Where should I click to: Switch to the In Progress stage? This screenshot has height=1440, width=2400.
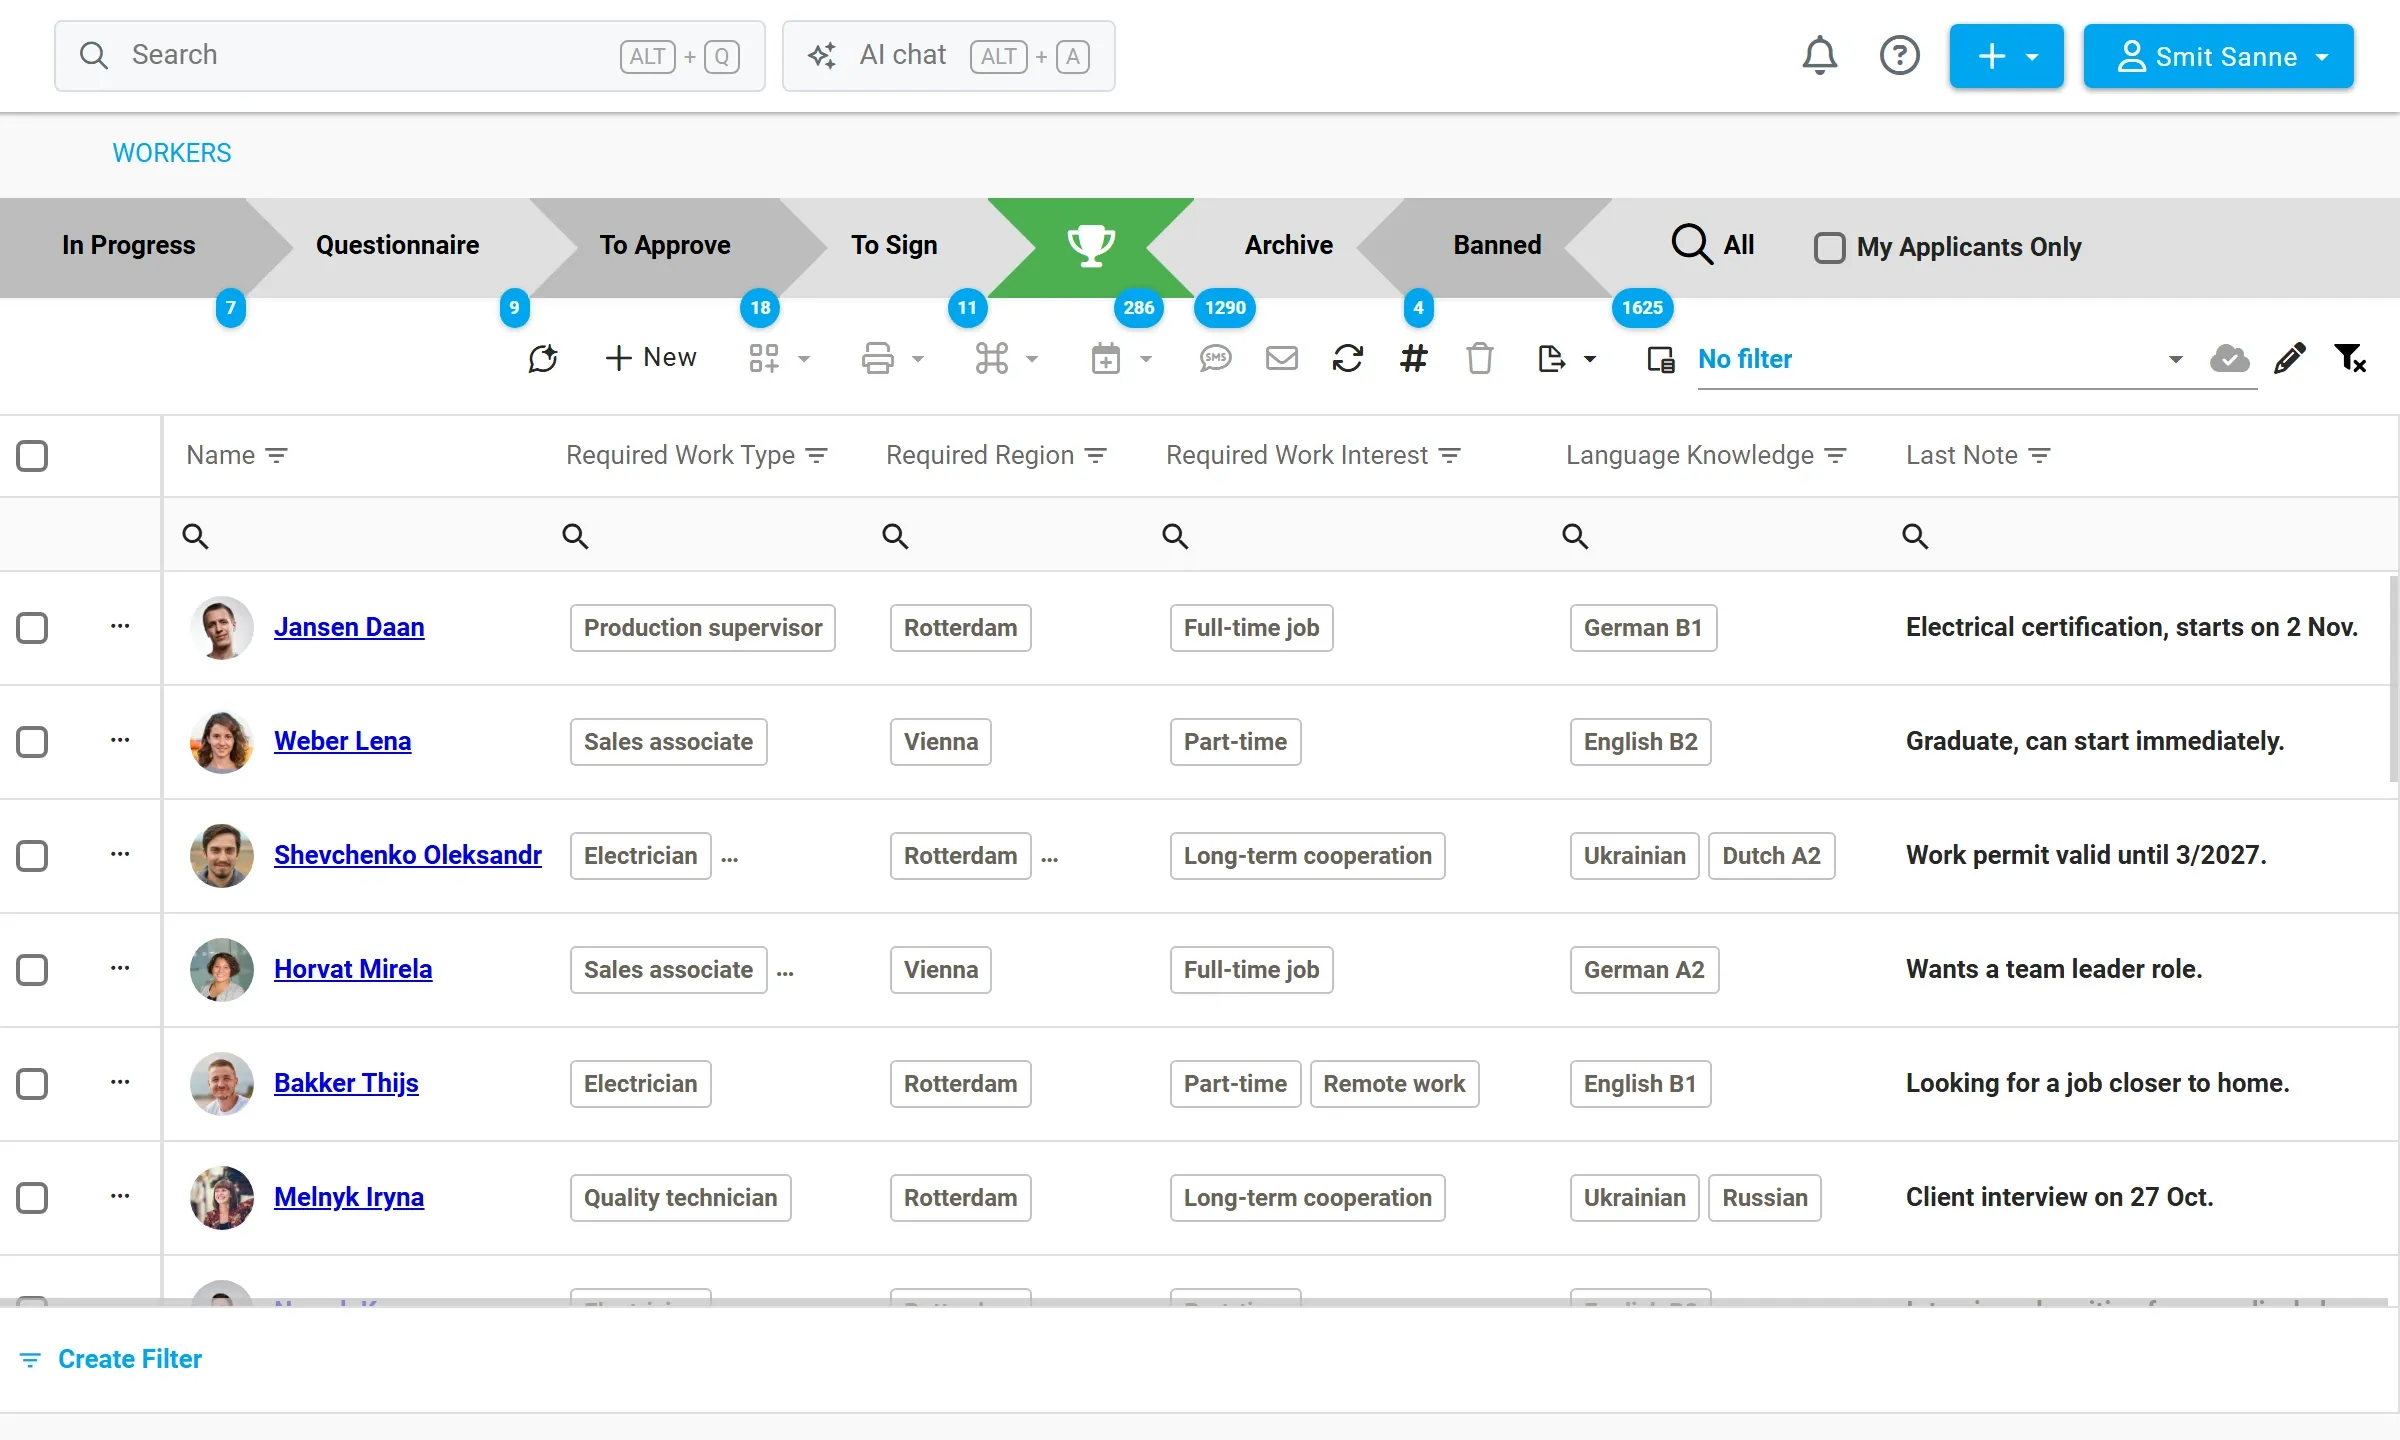click(x=129, y=246)
